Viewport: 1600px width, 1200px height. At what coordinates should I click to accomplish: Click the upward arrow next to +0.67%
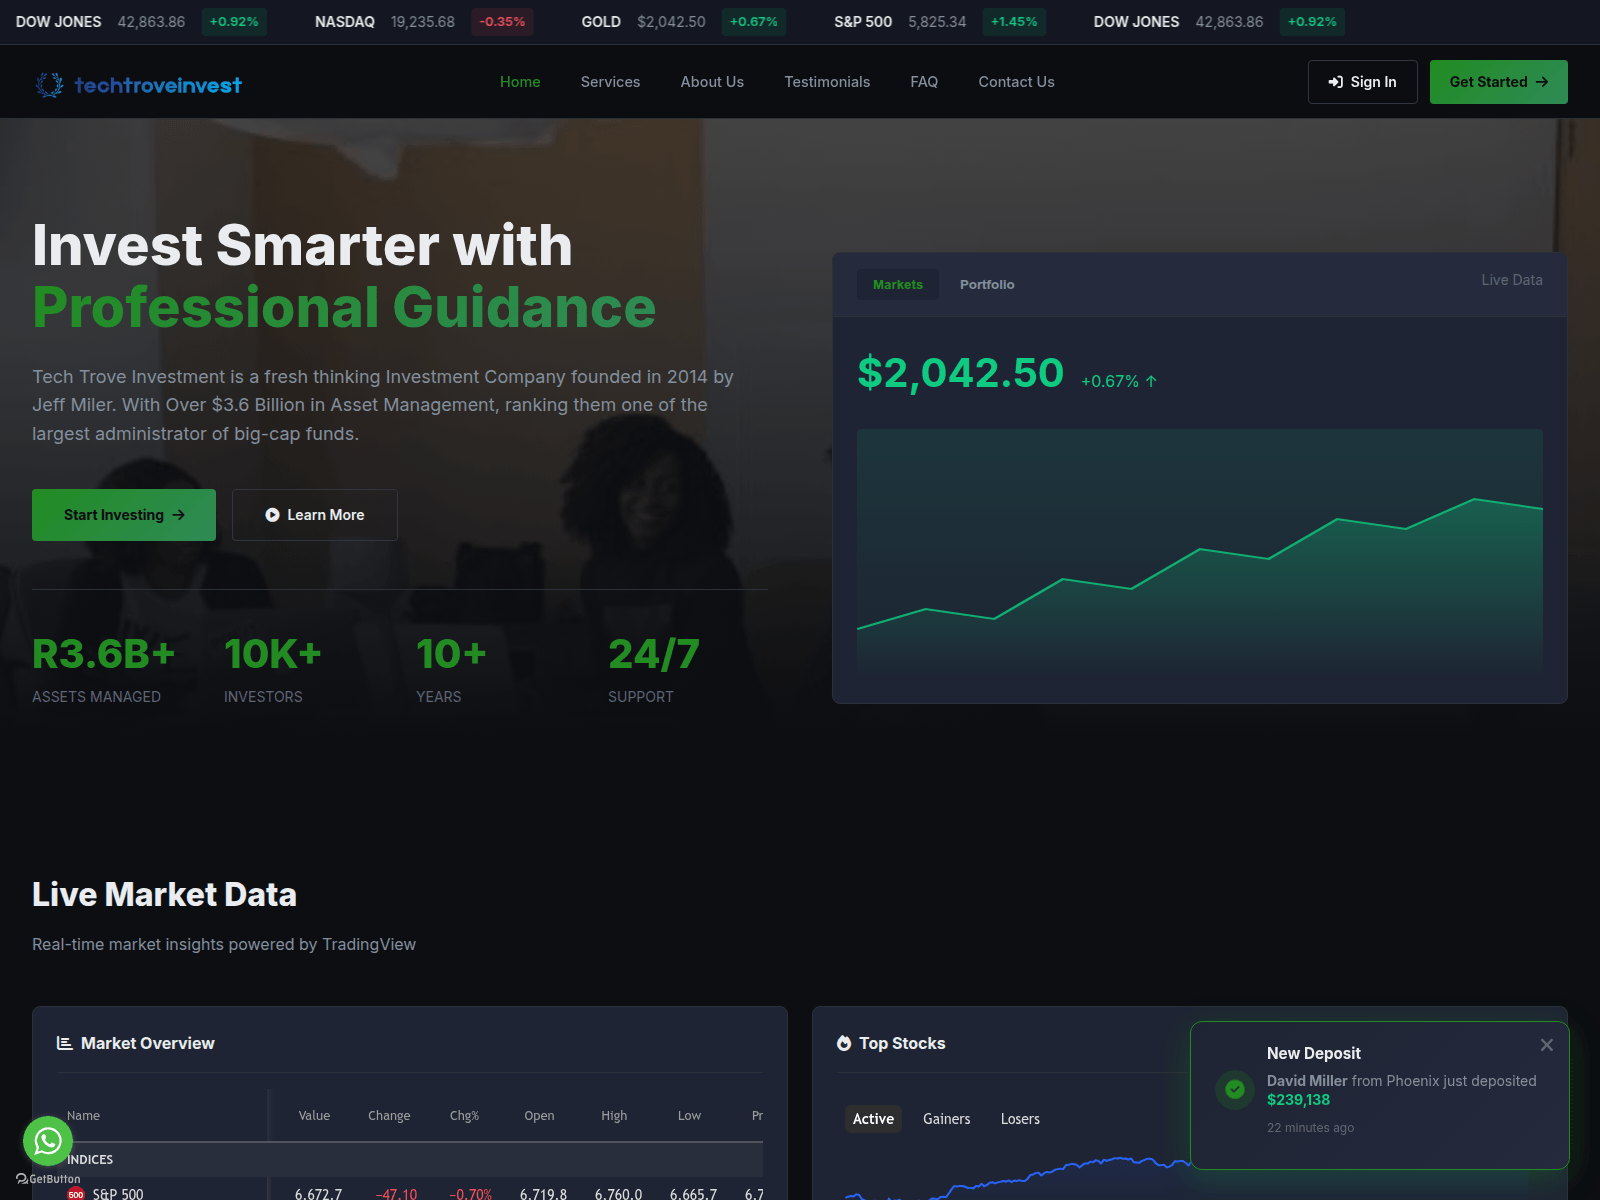tap(1151, 381)
